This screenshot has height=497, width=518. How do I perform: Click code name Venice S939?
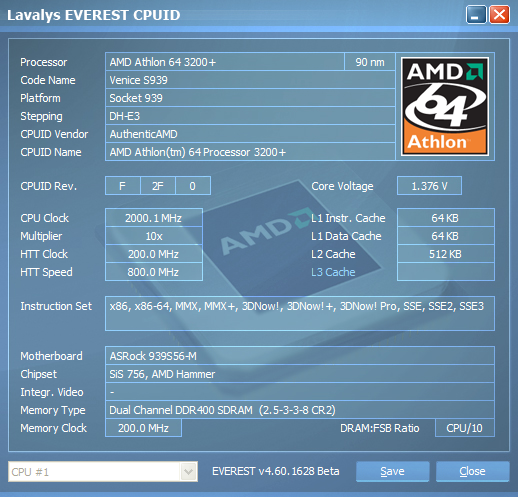tap(250, 80)
